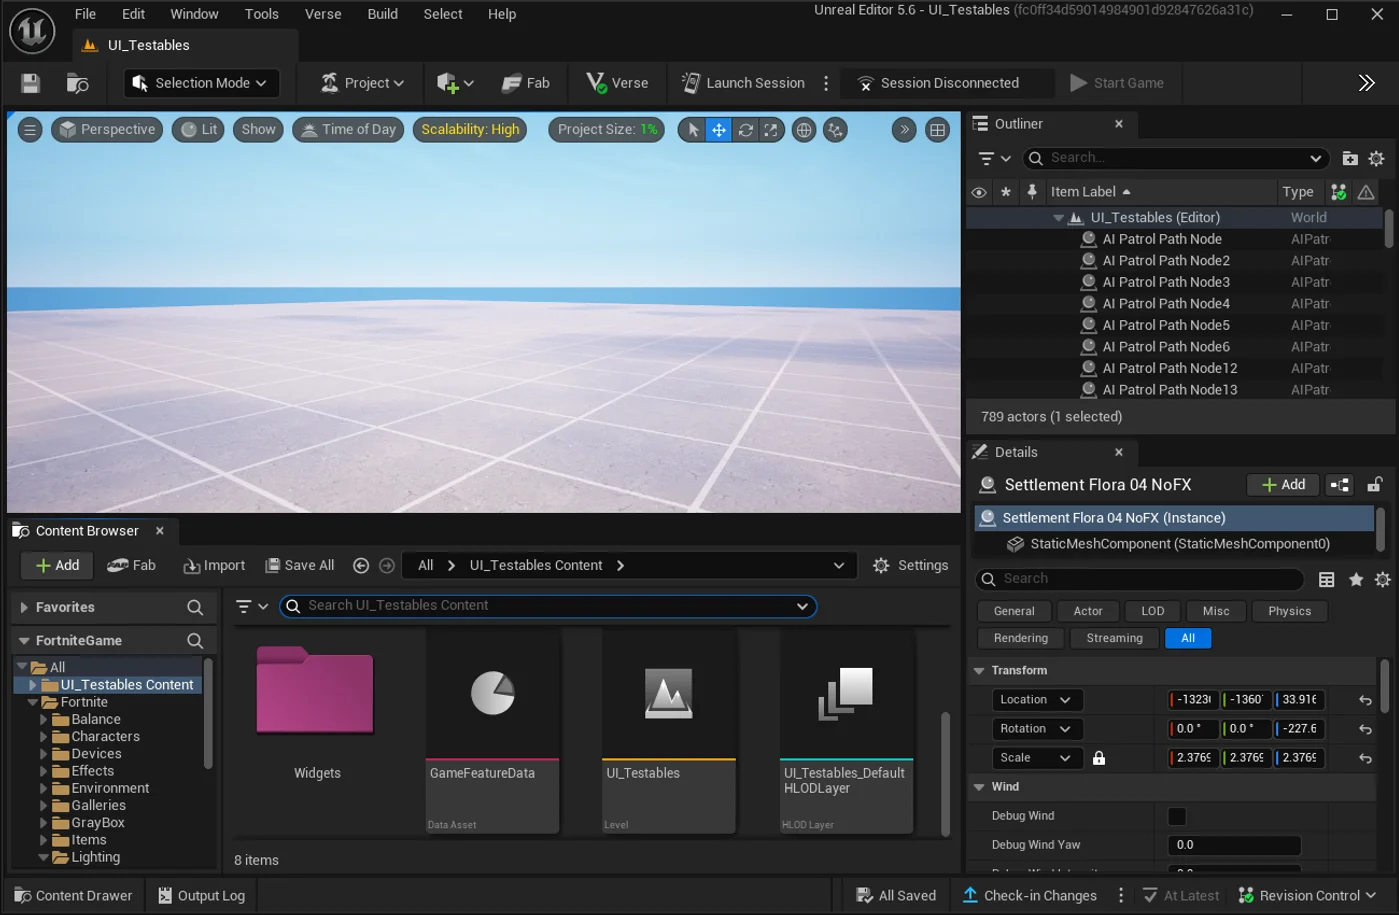Image resolution: width=1399 pixels, height=915 pixels.
Task: Toggle the Debug Wind checkbox
Action: click(x=1177, y=816)
